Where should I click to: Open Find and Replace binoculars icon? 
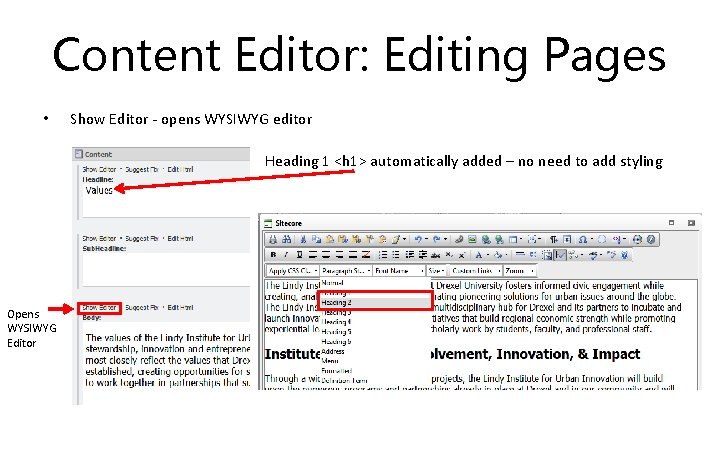286,239
